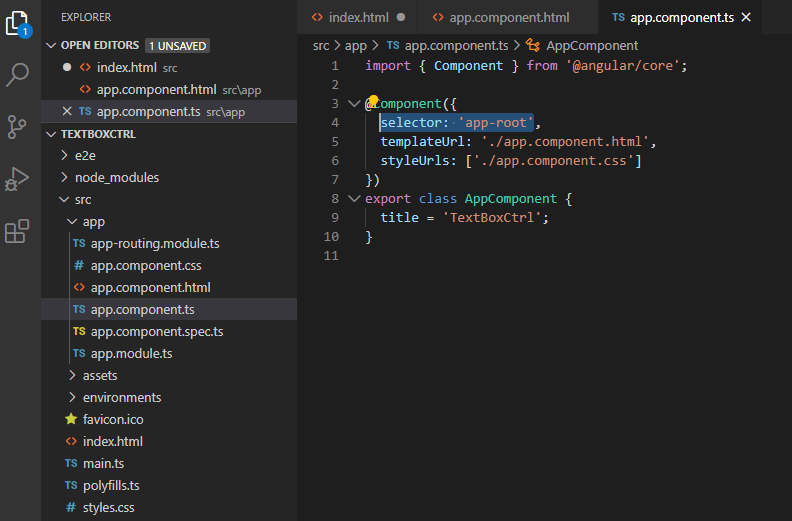Click the './app.component.html' templateUrl string
This screenshot has height=521, width=792.
[565, 141]
